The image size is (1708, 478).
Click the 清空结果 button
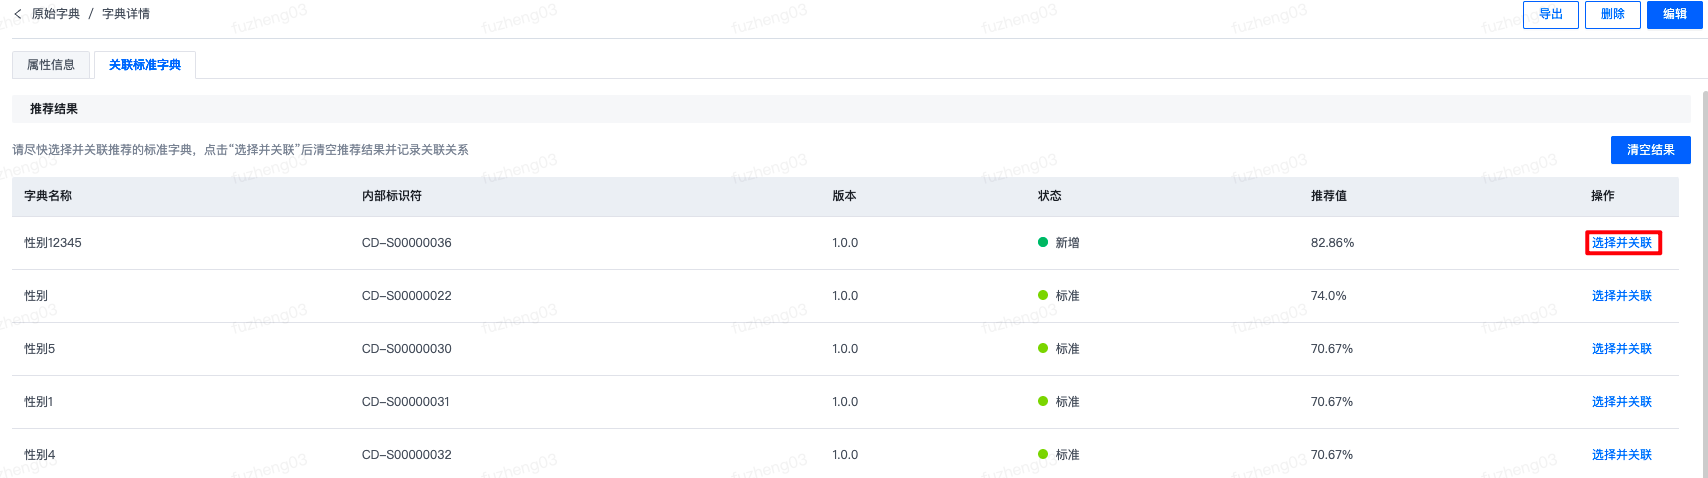pos(1651,150)
